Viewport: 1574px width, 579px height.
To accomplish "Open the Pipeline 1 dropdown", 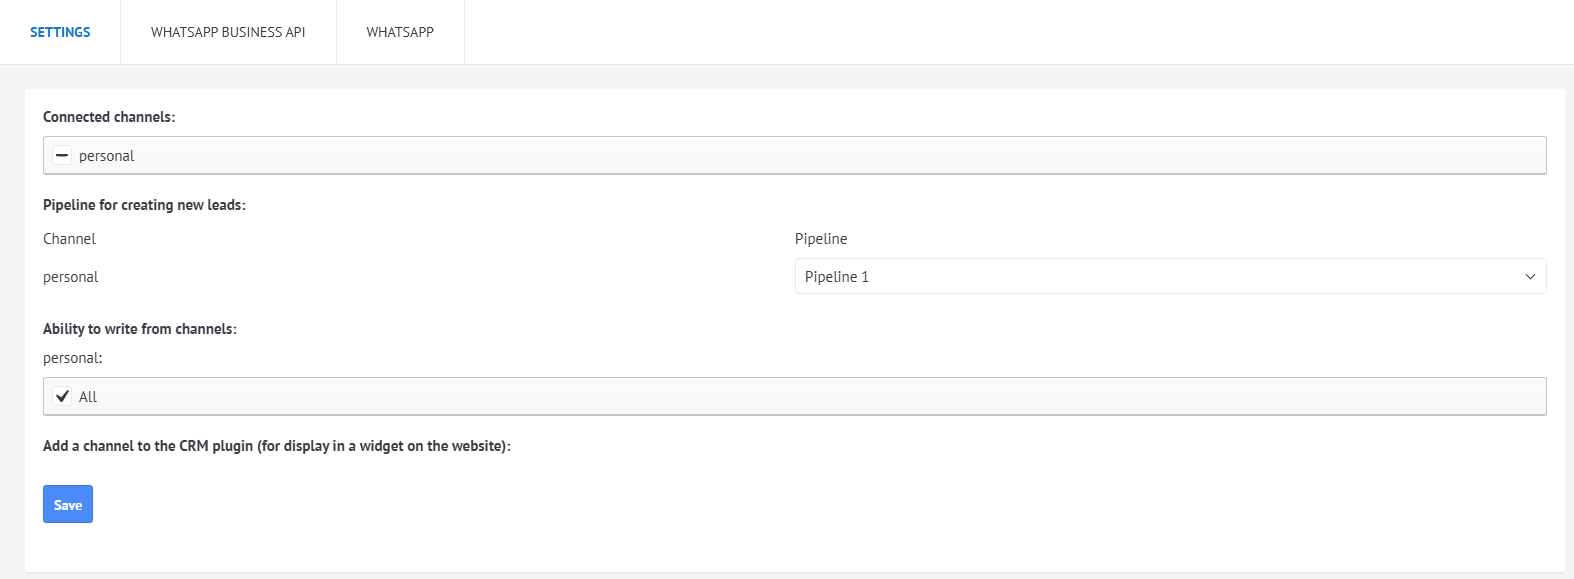I will [1170, 276].
